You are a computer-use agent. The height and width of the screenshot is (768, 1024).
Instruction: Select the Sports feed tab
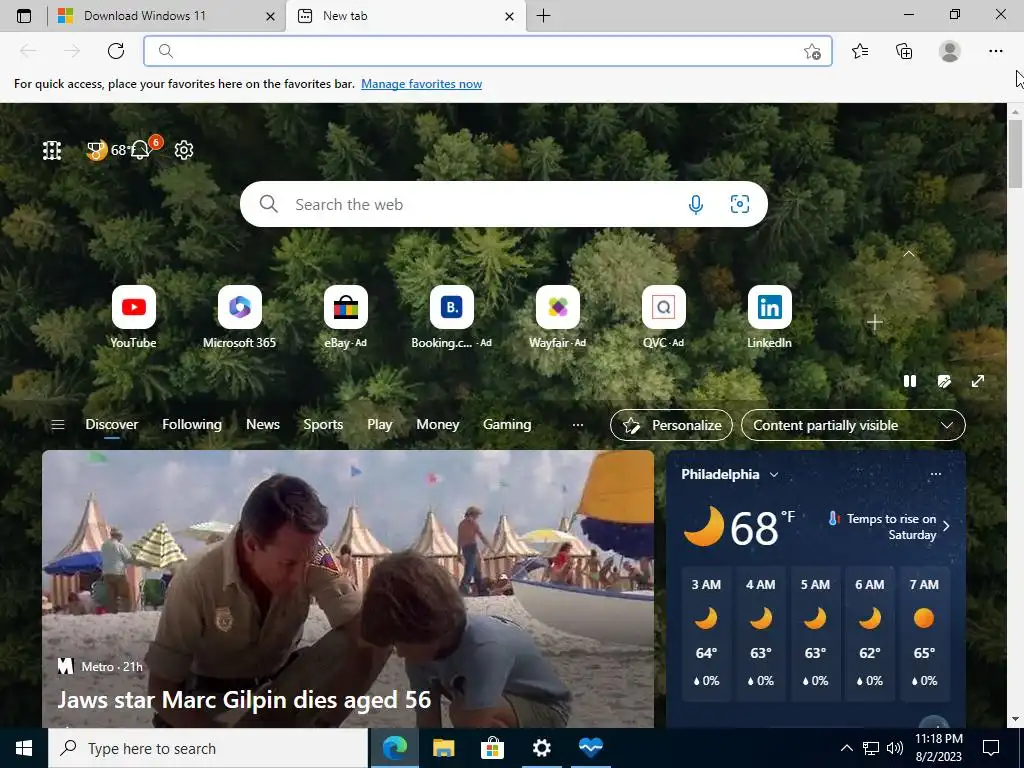(x=323, y=424)
